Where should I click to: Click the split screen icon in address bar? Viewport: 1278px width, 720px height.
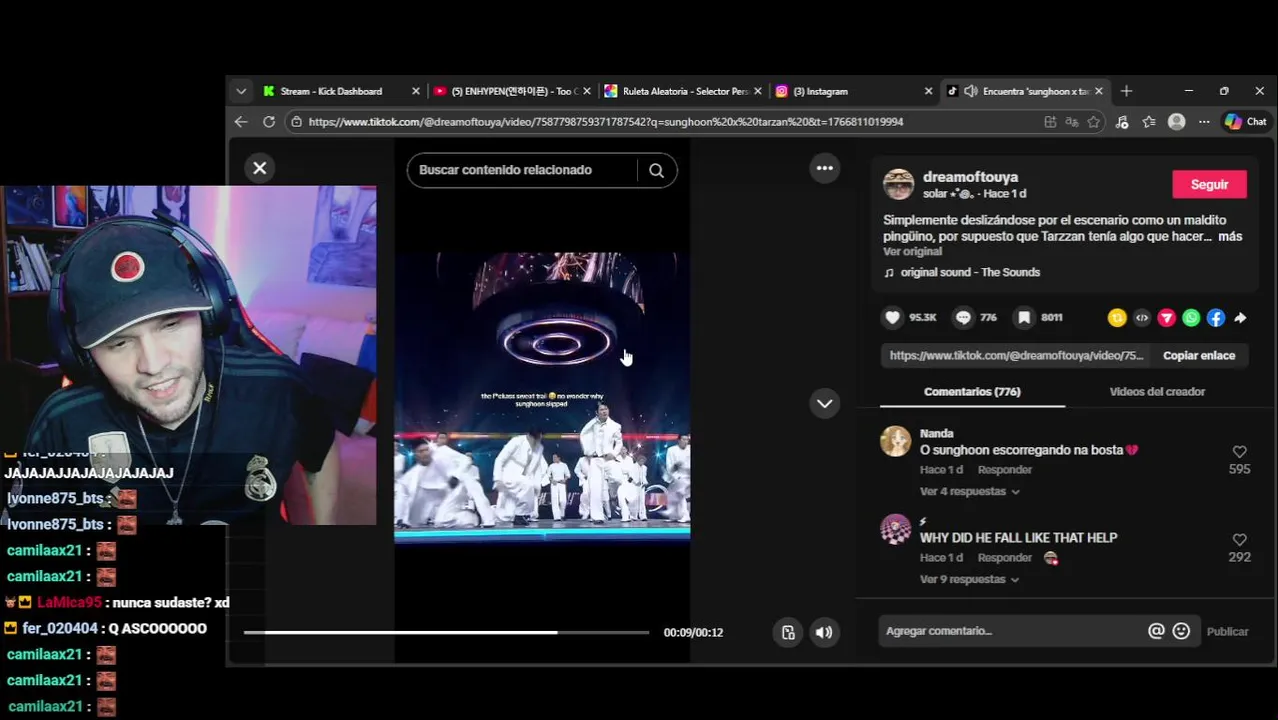click(x=1050, y=122)
